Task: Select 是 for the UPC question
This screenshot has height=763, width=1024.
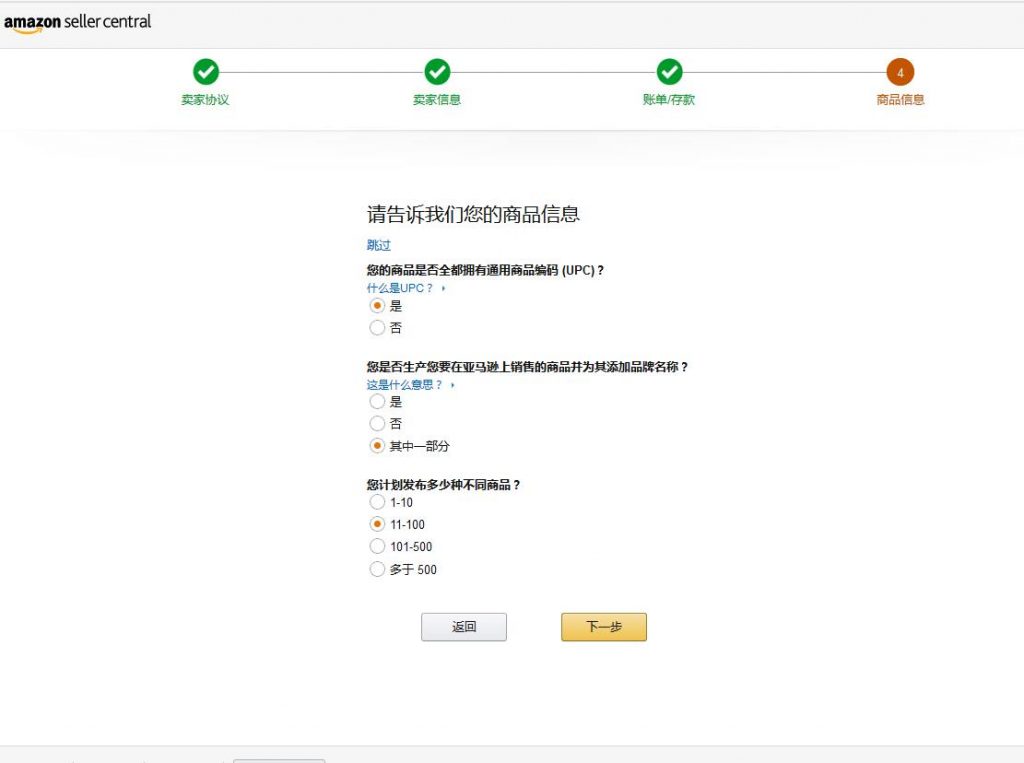Action: [x=377, y=306]
